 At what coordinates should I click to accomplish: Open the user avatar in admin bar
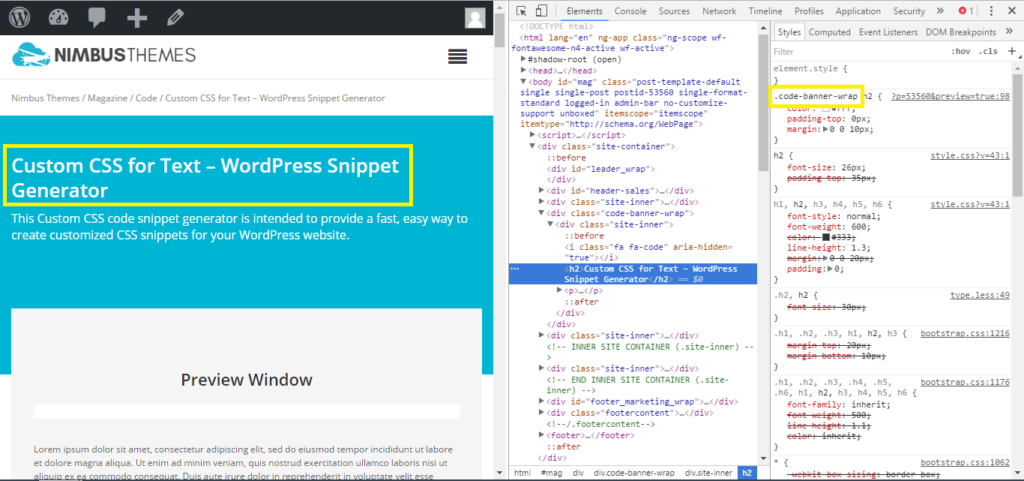pyautogui.click(x=475, y=18)
